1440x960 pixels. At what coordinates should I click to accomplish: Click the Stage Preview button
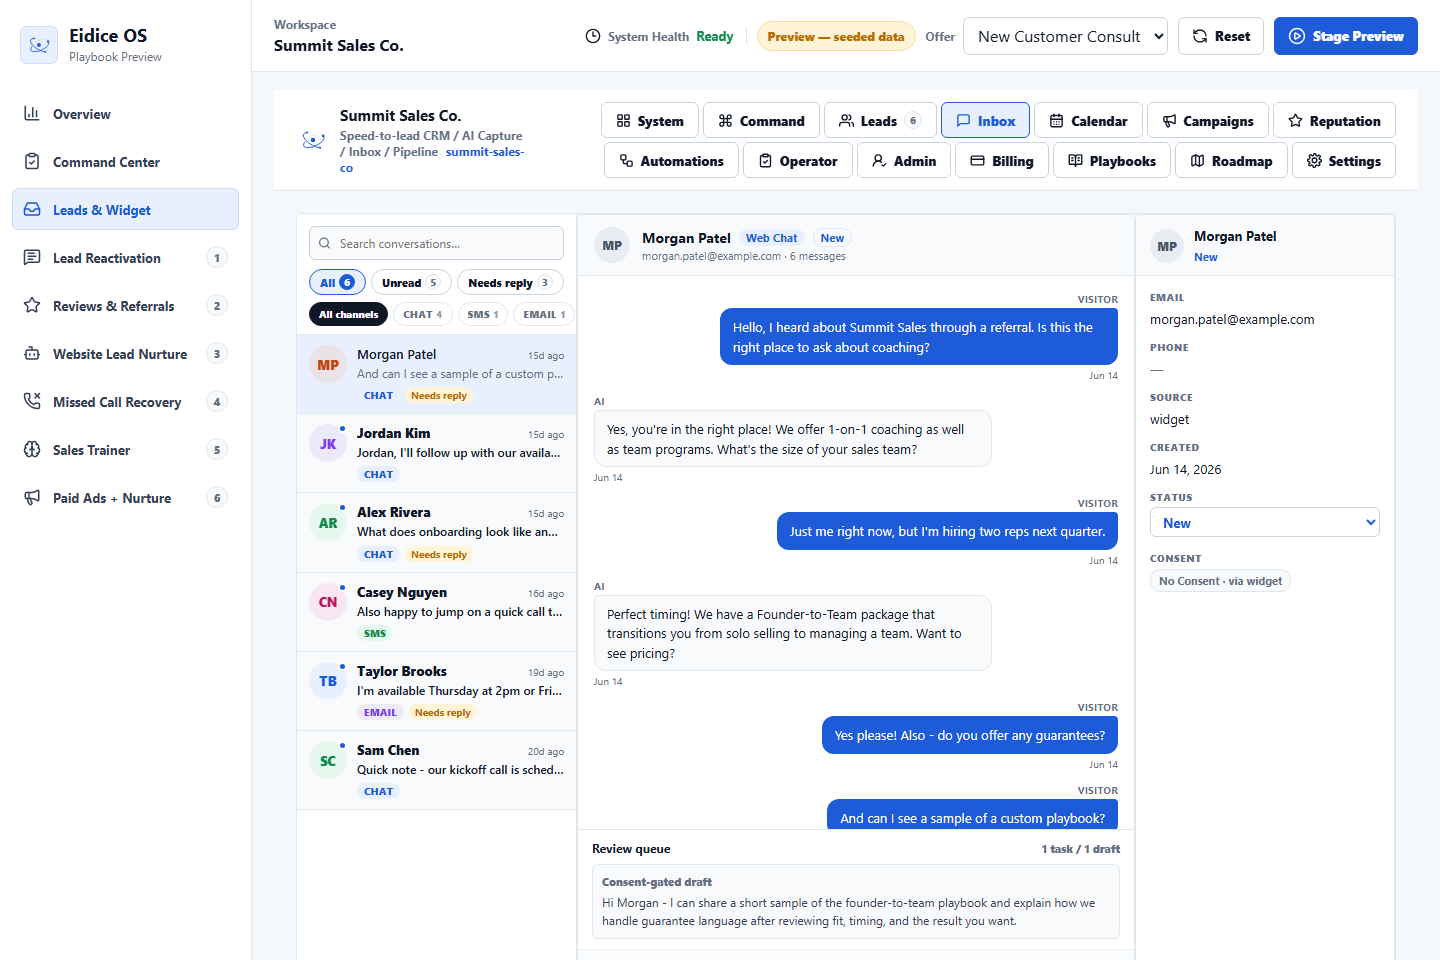[1346, 36]
